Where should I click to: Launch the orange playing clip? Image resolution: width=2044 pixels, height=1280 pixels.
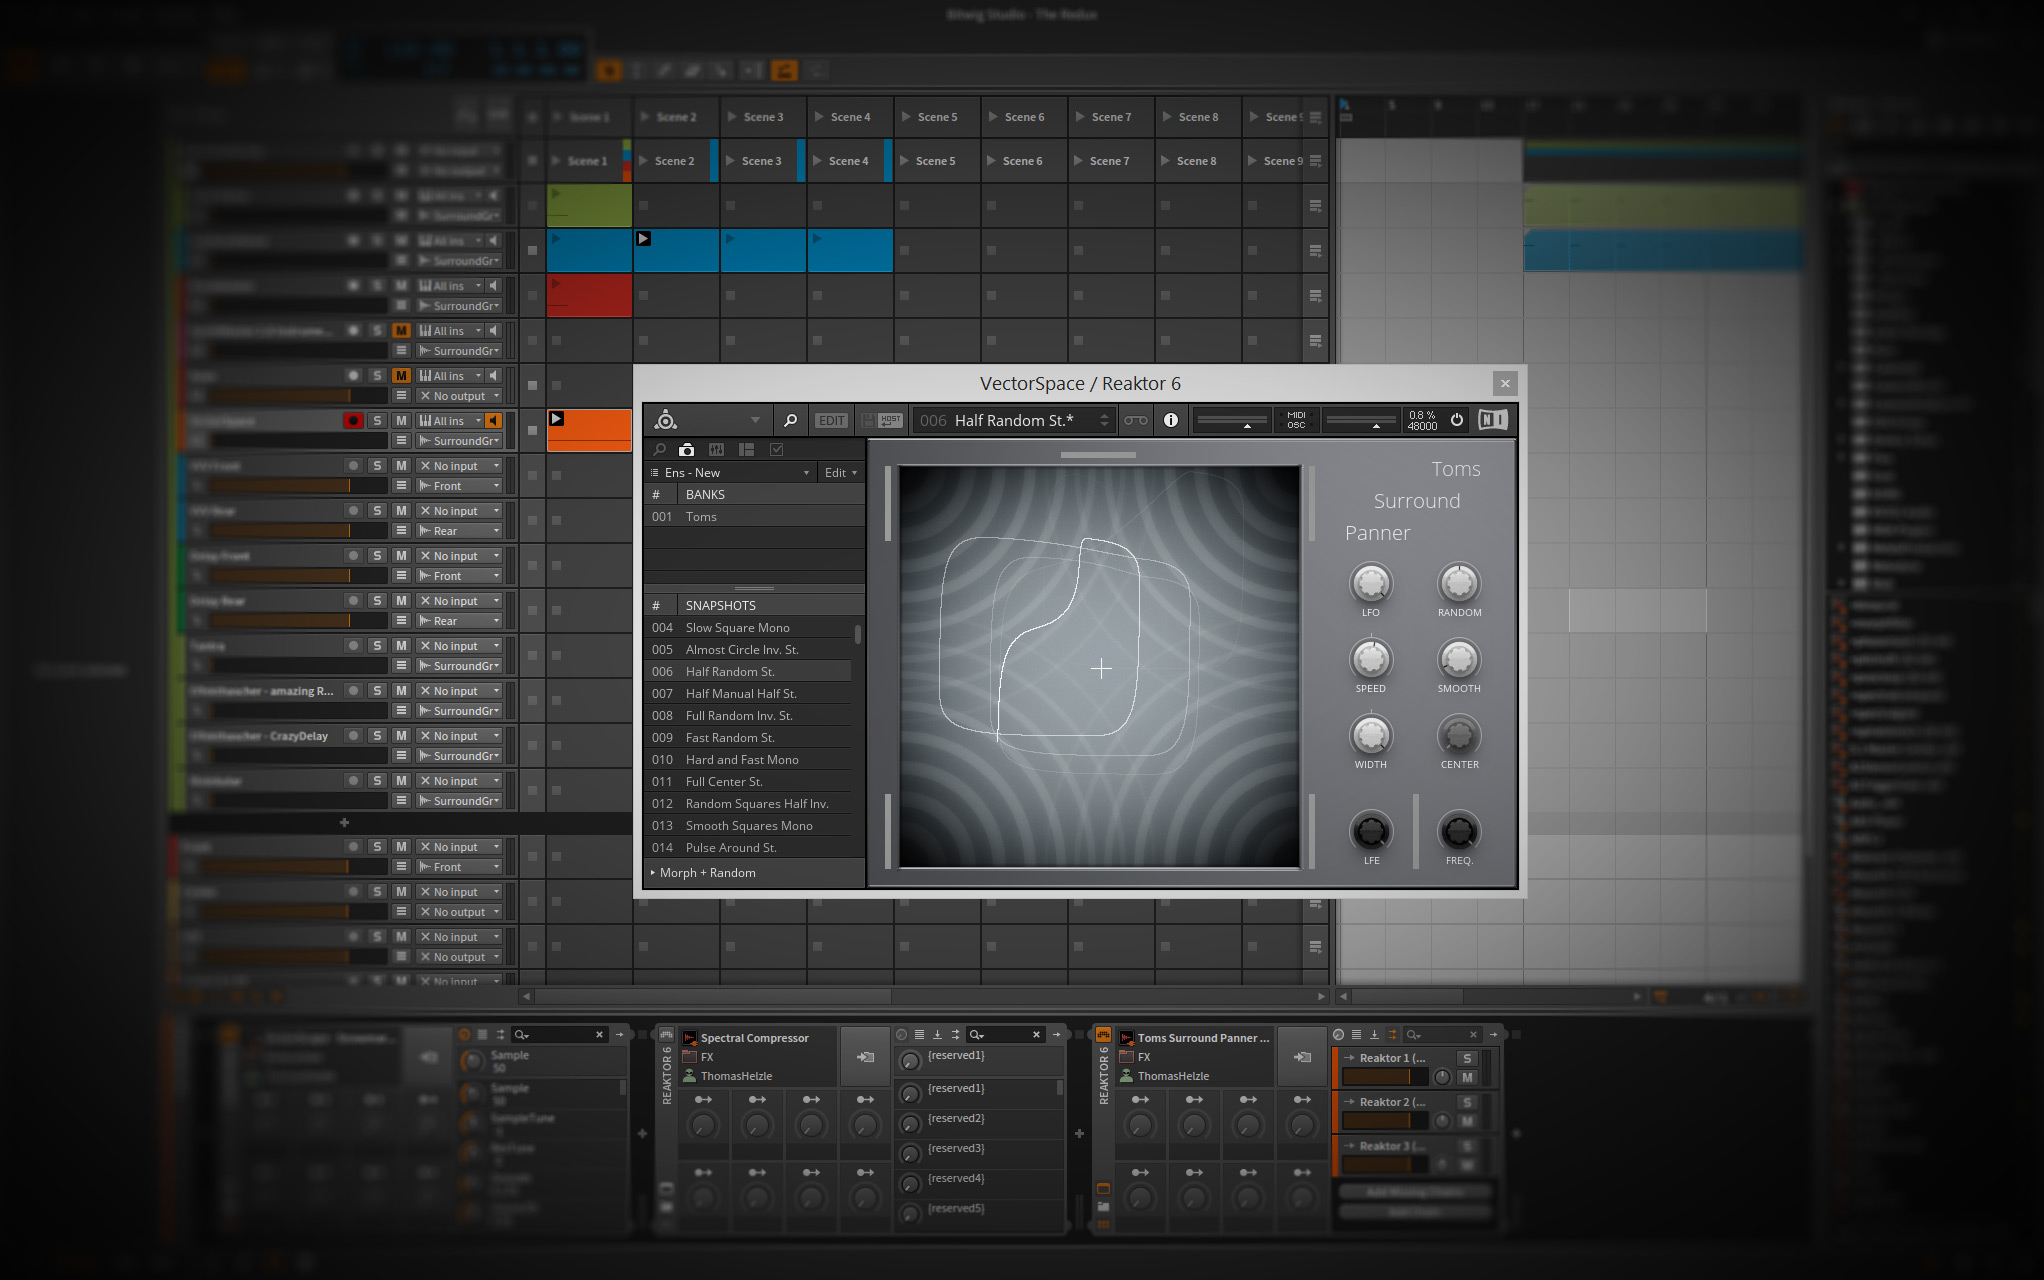click(x=558, y=419)
